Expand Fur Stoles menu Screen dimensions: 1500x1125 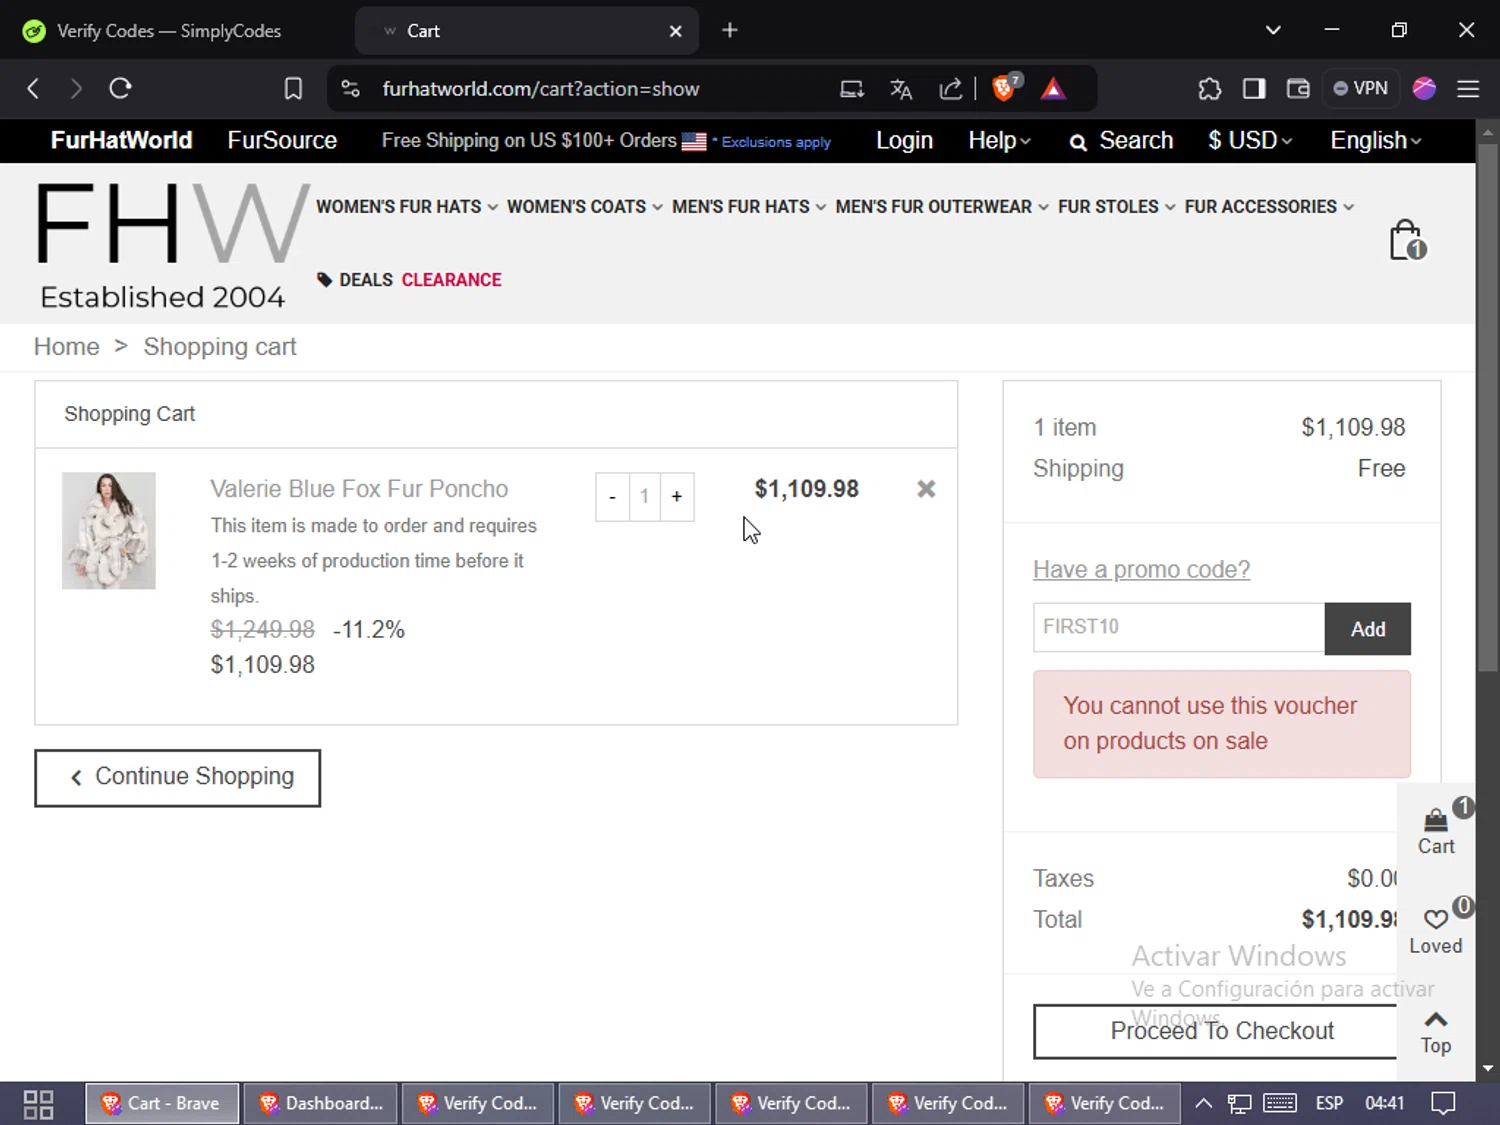(1117, 207)
